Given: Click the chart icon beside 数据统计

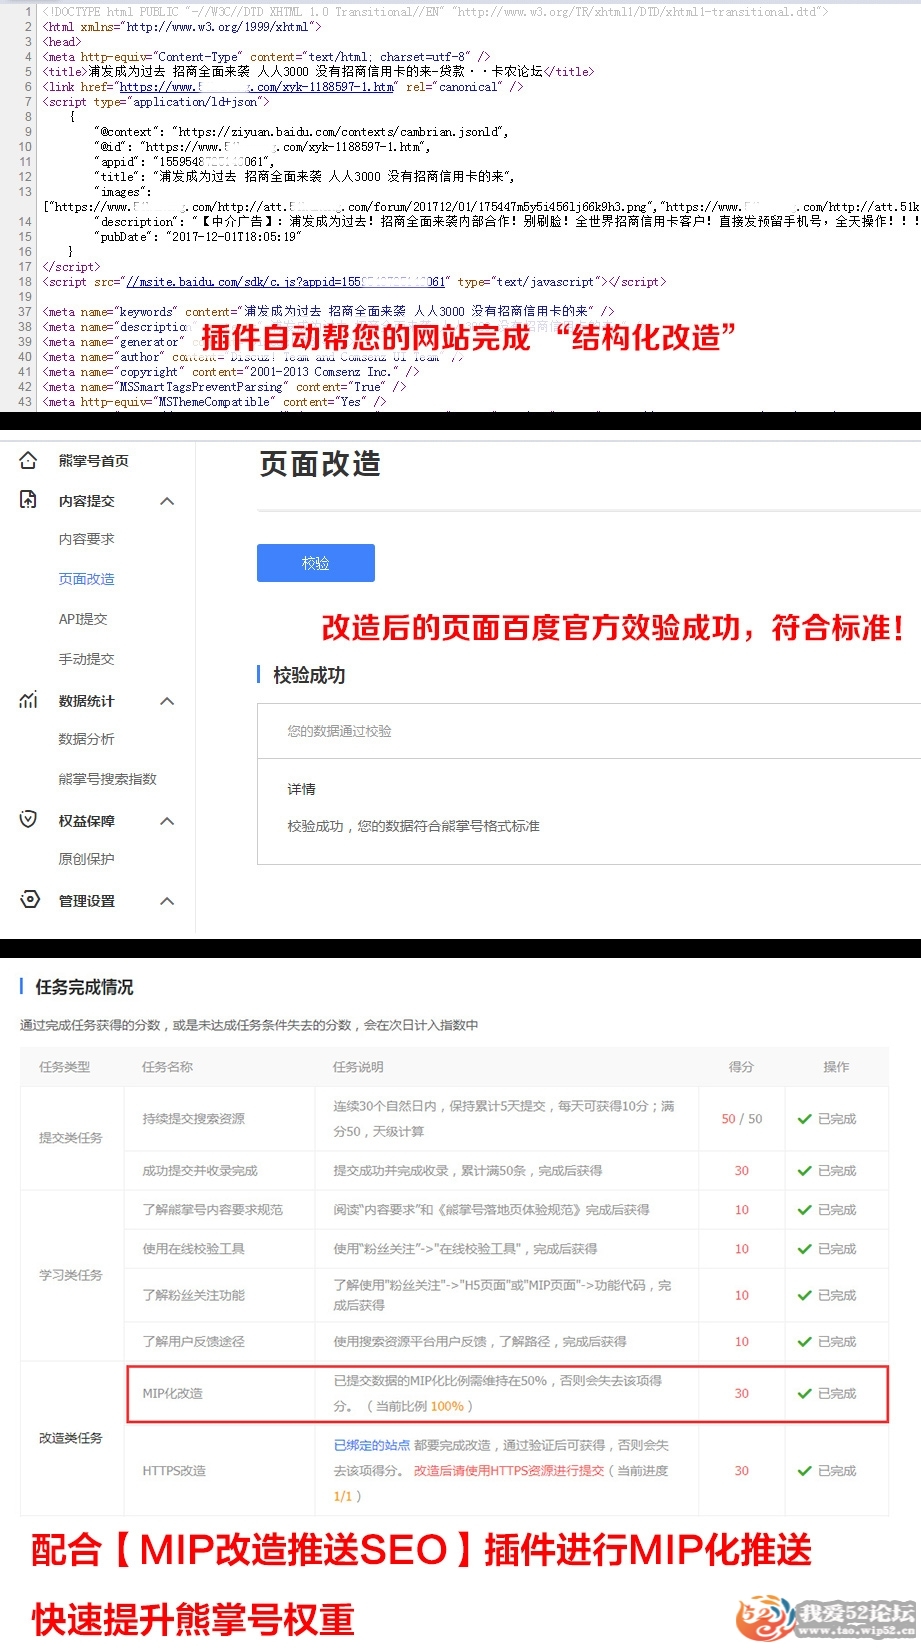Looking at the screenshot, I should [28, 700].
